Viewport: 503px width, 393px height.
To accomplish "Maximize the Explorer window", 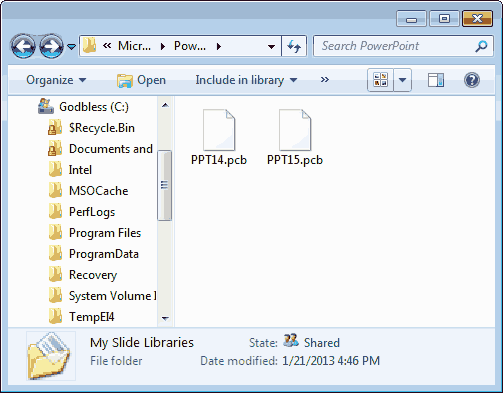I will 444,19.
